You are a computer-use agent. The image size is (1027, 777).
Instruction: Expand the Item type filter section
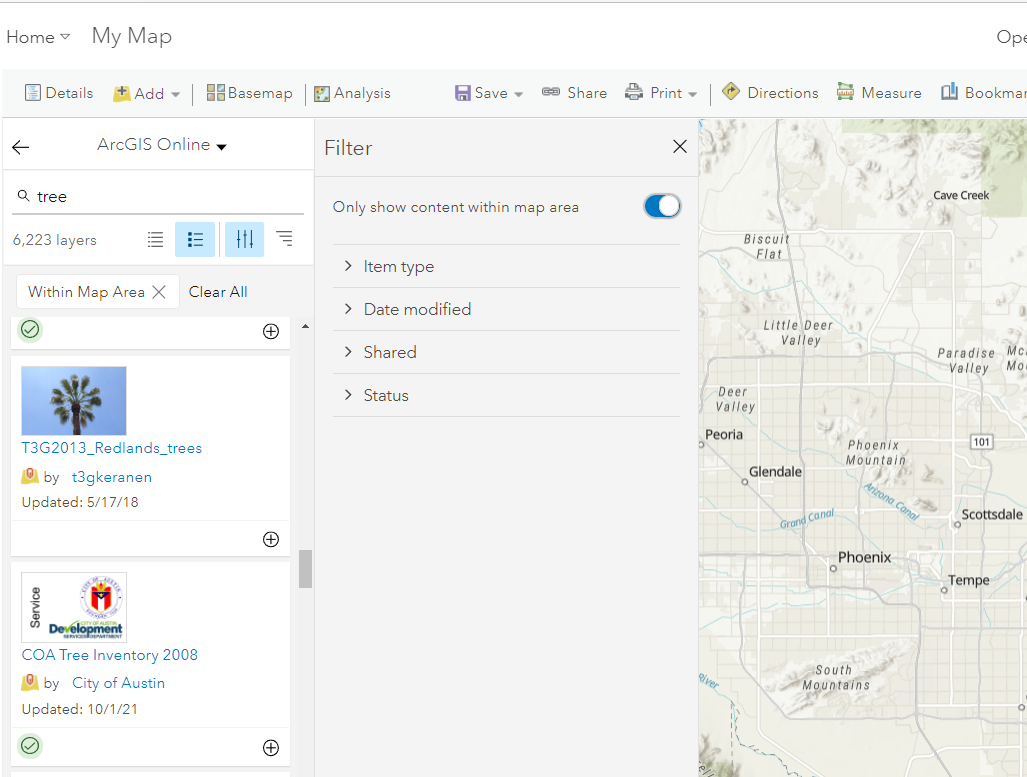coord(506,267)
